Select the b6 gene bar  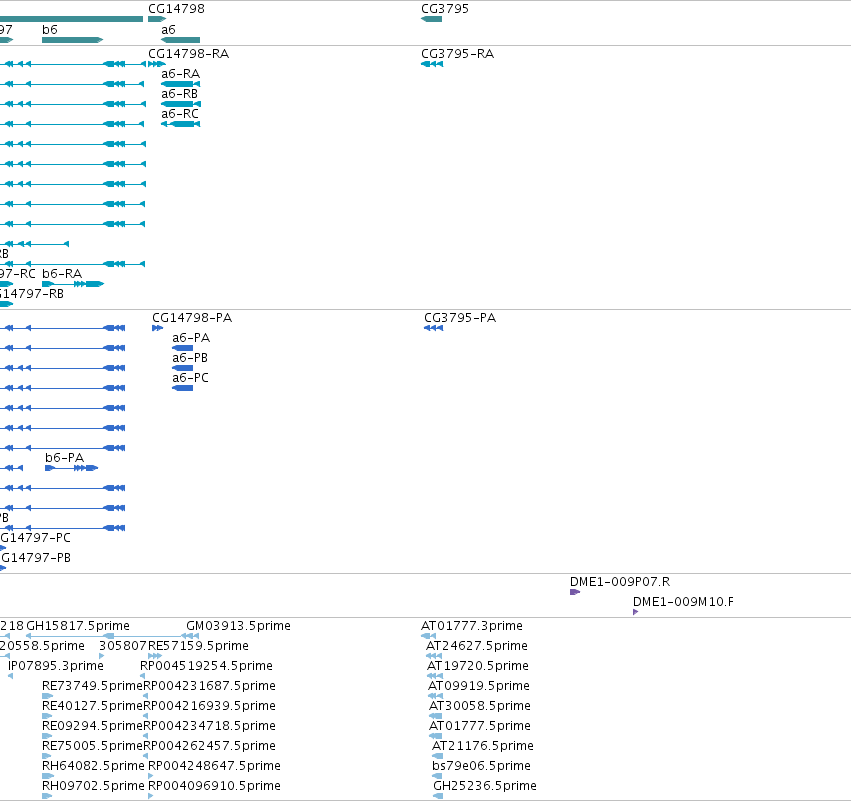72,40
